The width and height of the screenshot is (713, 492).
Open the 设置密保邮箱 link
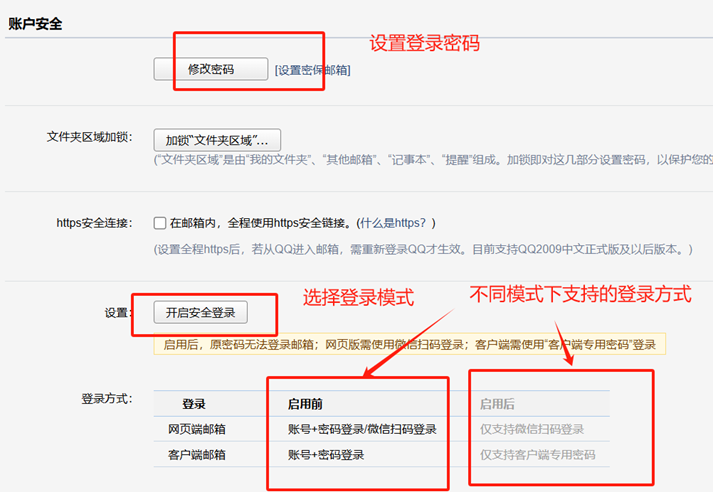tap(312, 70)
